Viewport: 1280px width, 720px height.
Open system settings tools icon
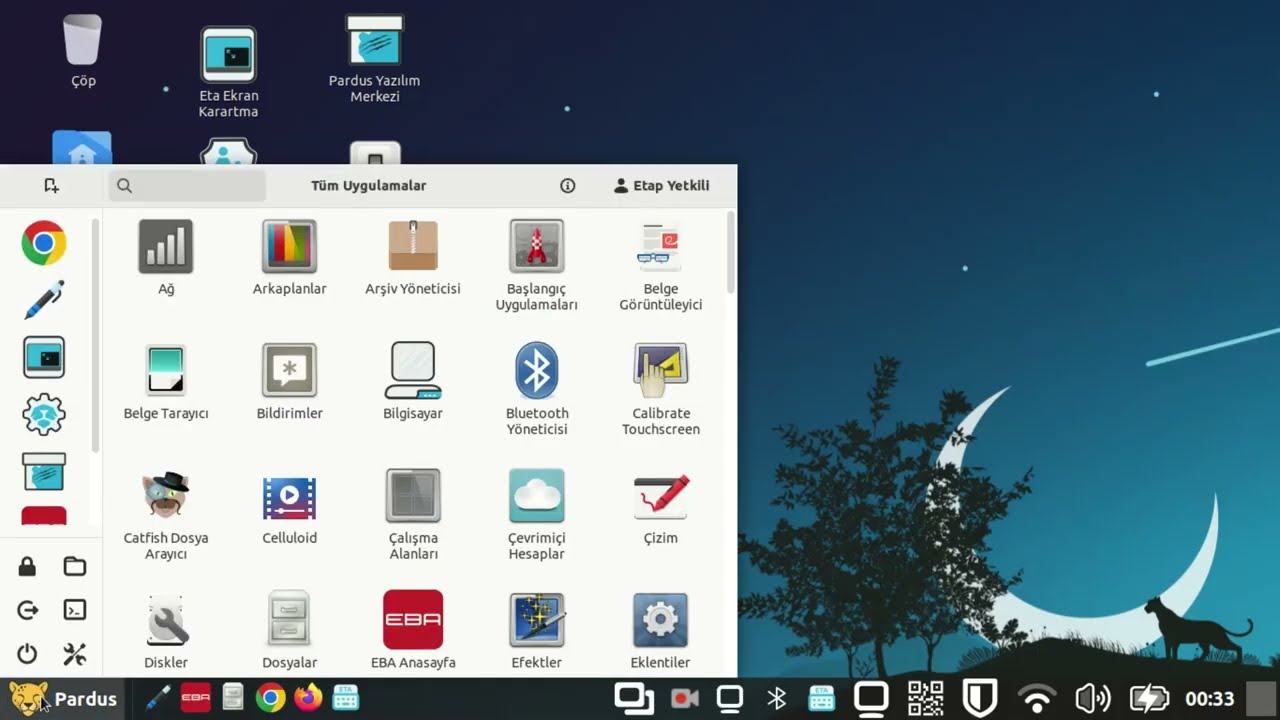pos(75,654)
